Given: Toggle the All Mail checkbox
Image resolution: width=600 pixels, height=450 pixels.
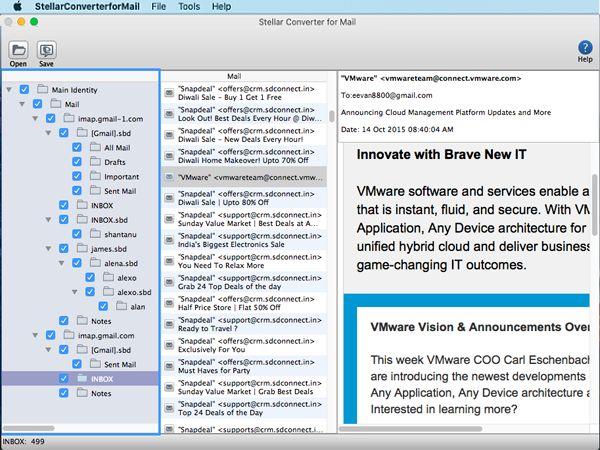Looking at the screenshot, I should (x=77, y=147).
